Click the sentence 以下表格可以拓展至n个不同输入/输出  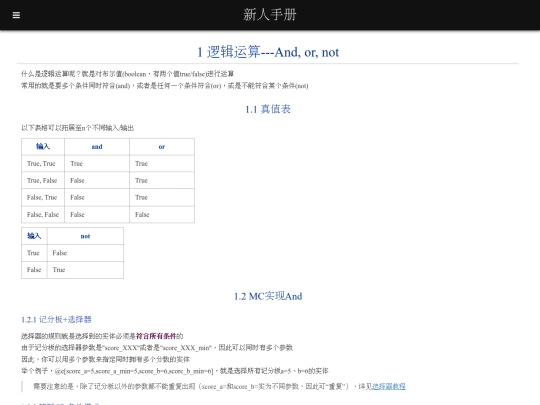tap(77, 128)
